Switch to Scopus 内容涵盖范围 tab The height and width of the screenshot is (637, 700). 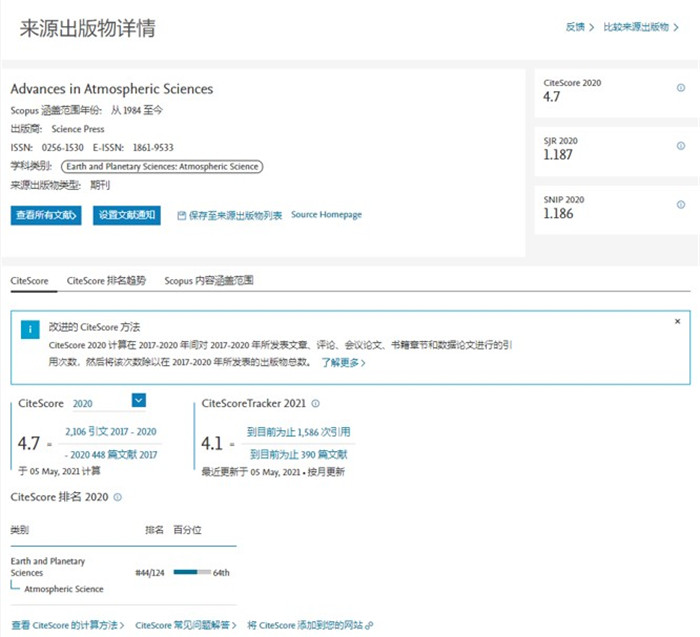coord(209,281)
